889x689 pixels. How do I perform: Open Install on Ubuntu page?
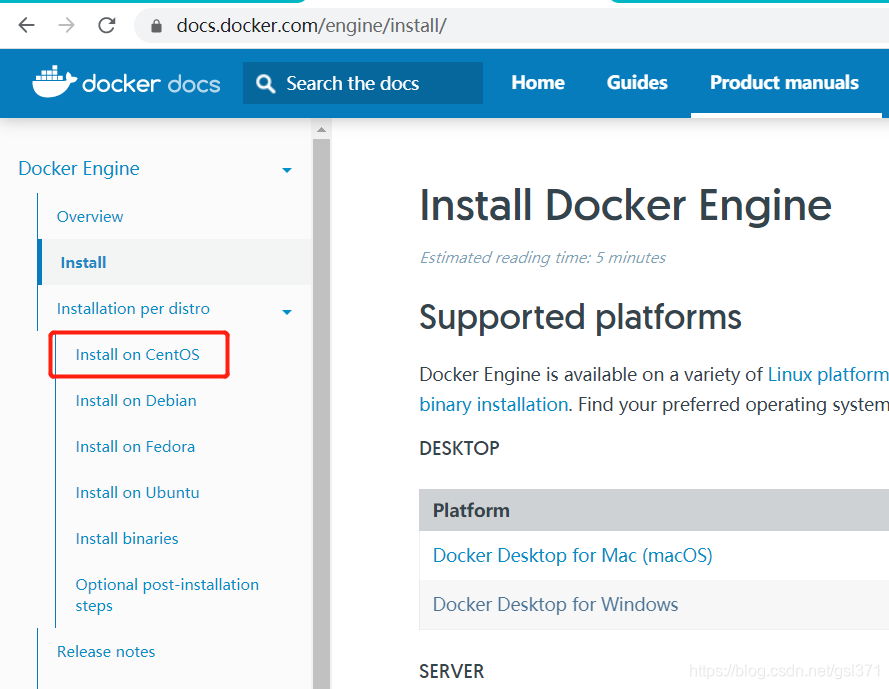(x=137, y=492)
